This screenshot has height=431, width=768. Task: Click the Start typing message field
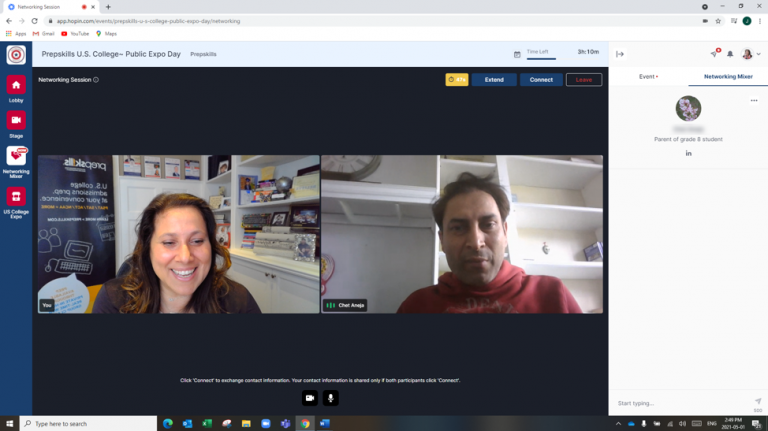click(680, 403)
